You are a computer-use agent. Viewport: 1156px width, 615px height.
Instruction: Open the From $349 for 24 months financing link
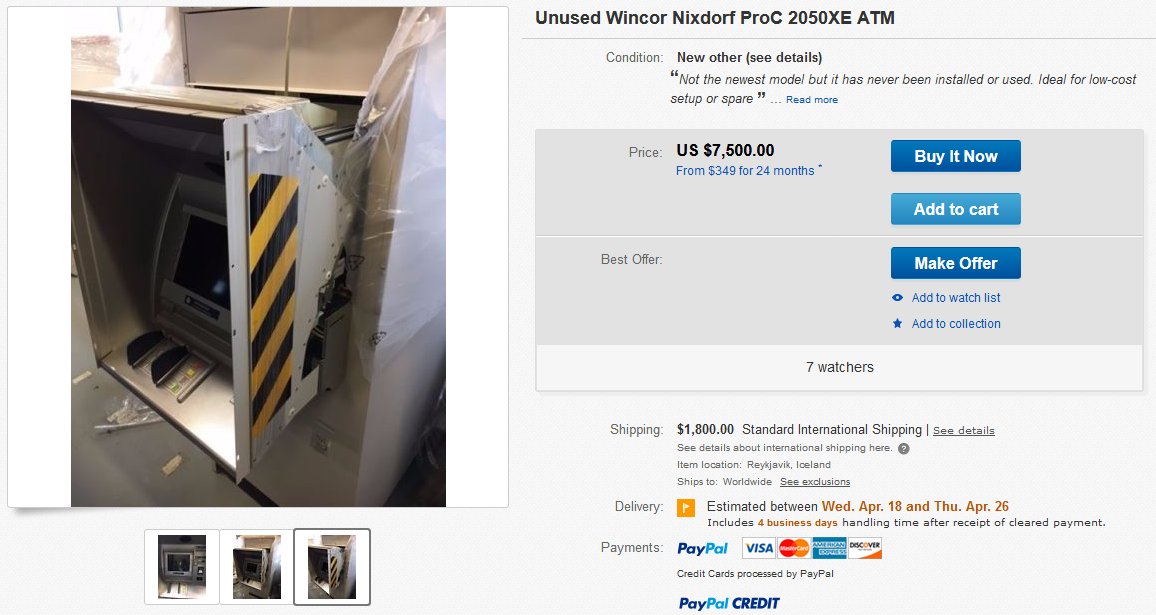[x=745, y=170]
